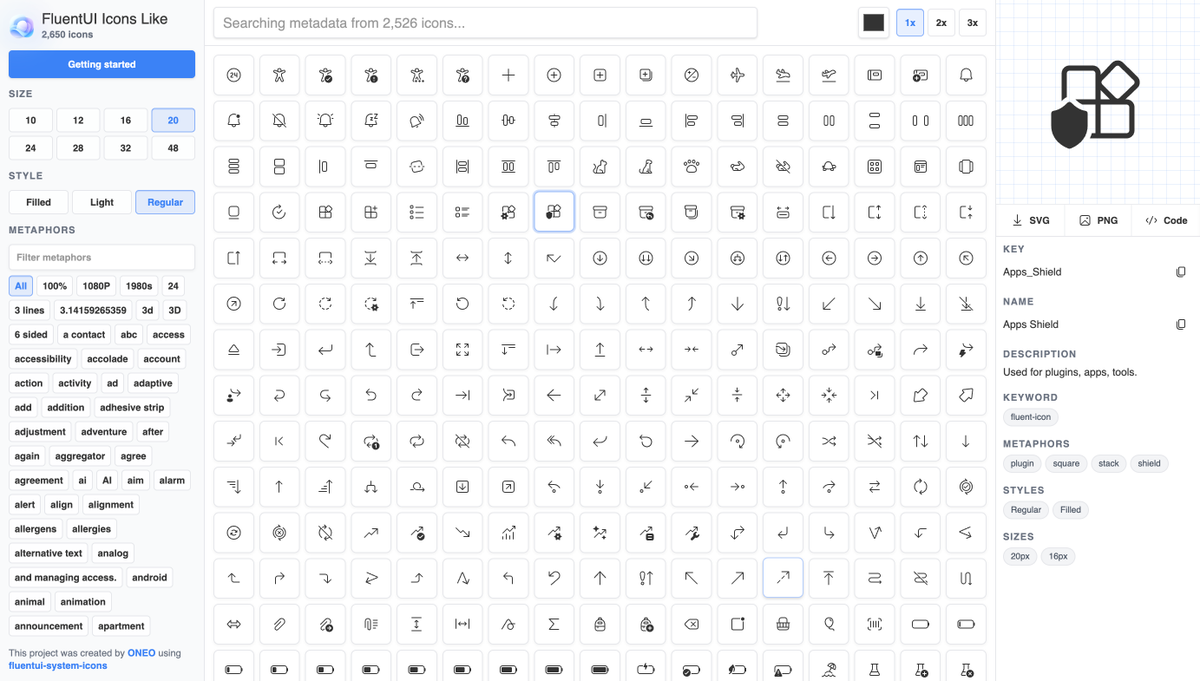Choose the snoozing bell with zz icon

(x=371, y=120)
